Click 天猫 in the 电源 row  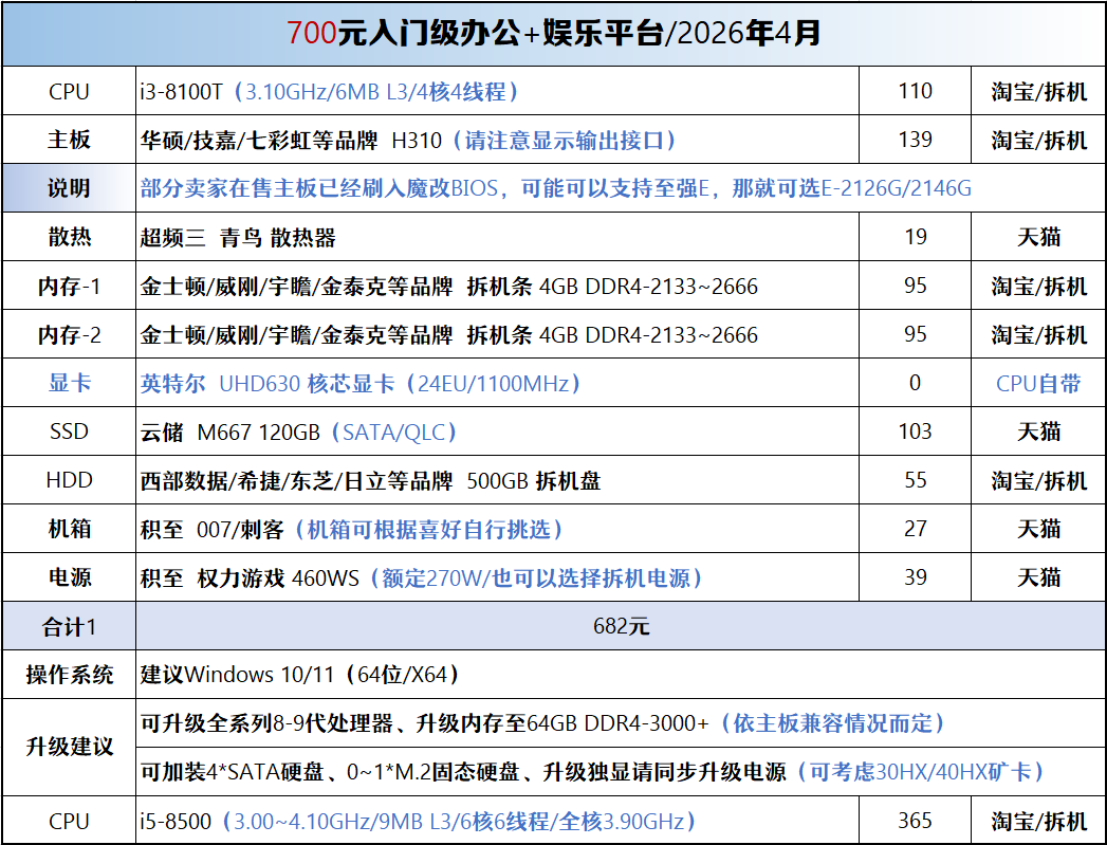[1038, 577]
